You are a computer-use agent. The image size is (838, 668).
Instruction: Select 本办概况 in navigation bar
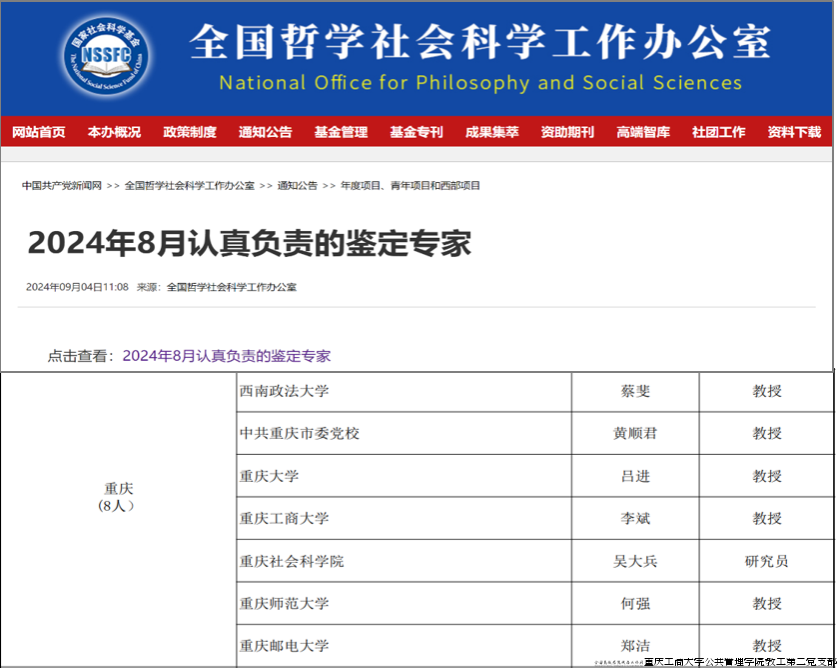click(114, 132)
